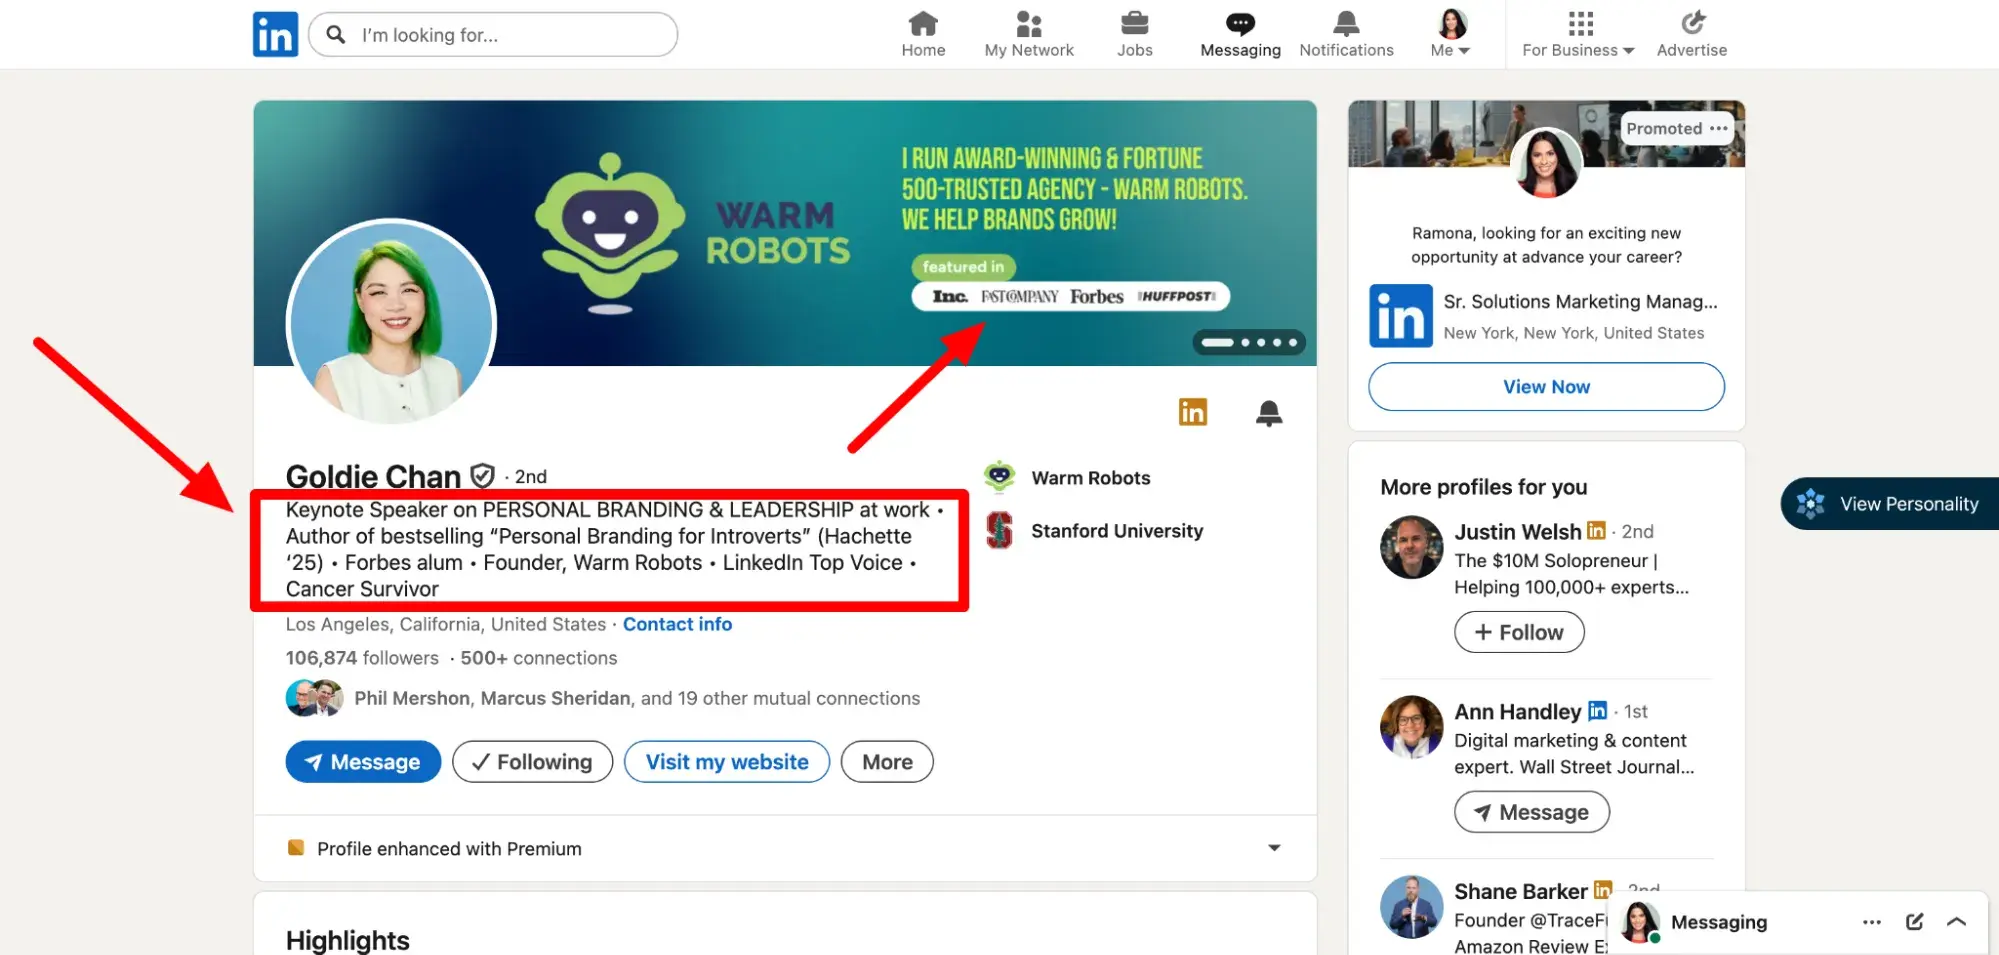Check Notifications via the bell icon
This screenshot has width=1999, height=955.
1345,33
